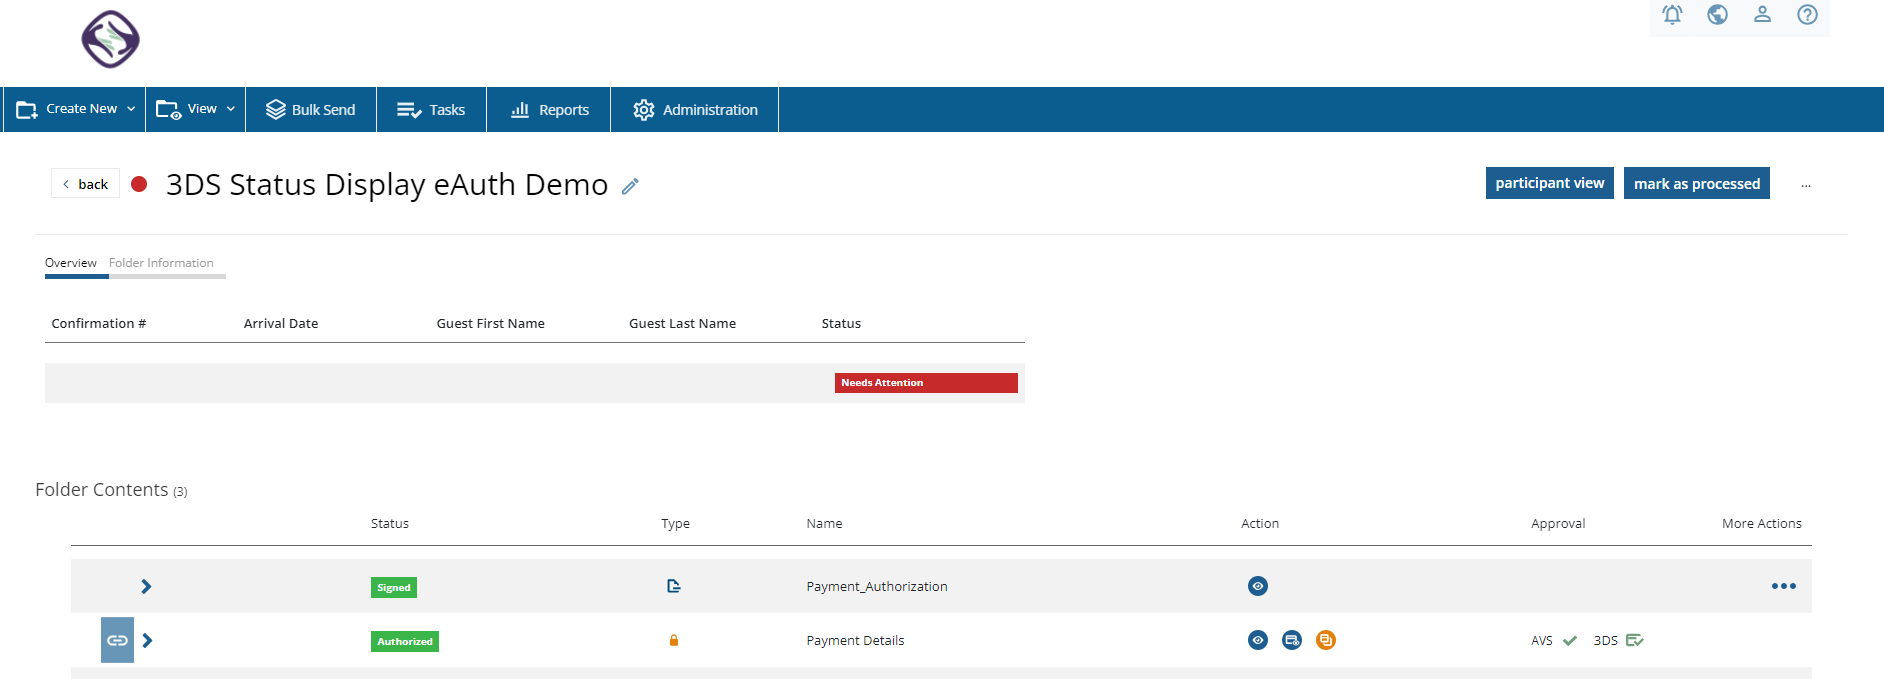
Task: Click the company logo in the header
Action: [x=110, y=39]
